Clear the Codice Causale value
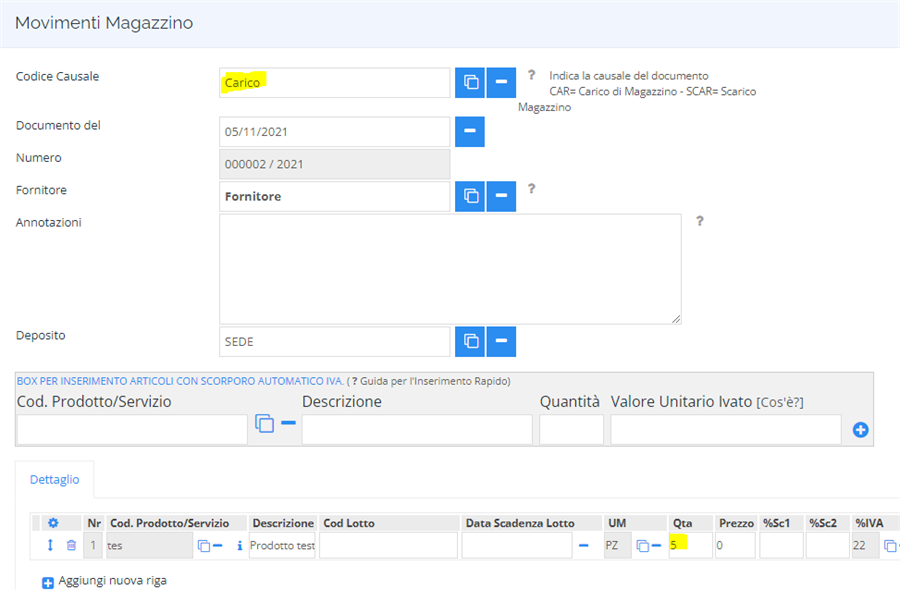 click(x=501, y=83)
